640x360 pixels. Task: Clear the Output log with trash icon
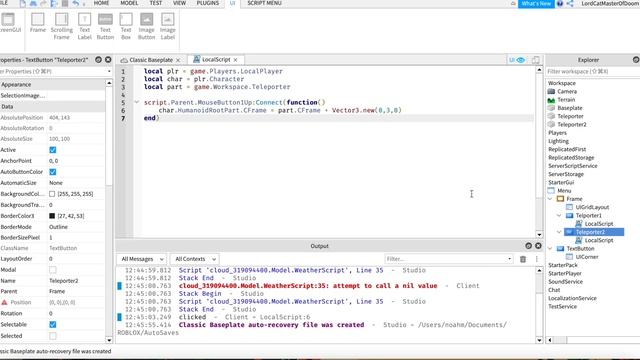(523, 259)
